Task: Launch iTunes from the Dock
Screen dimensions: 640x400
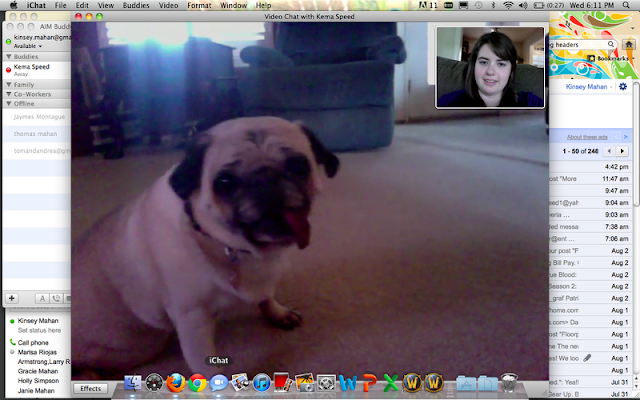Action: click(262, 383)
